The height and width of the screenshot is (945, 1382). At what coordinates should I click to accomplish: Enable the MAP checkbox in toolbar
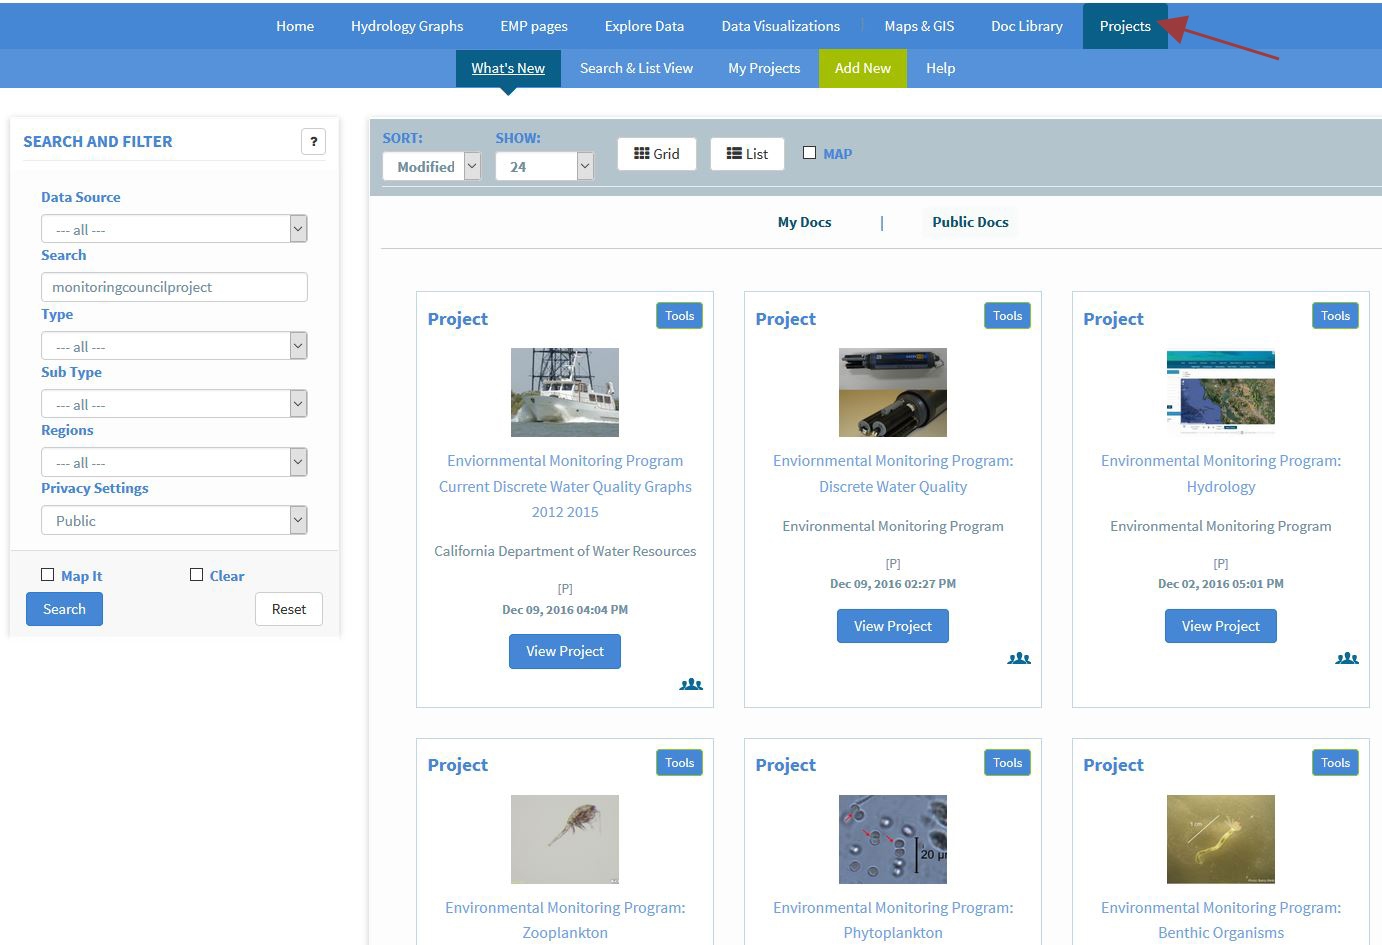tap(810, 153)
